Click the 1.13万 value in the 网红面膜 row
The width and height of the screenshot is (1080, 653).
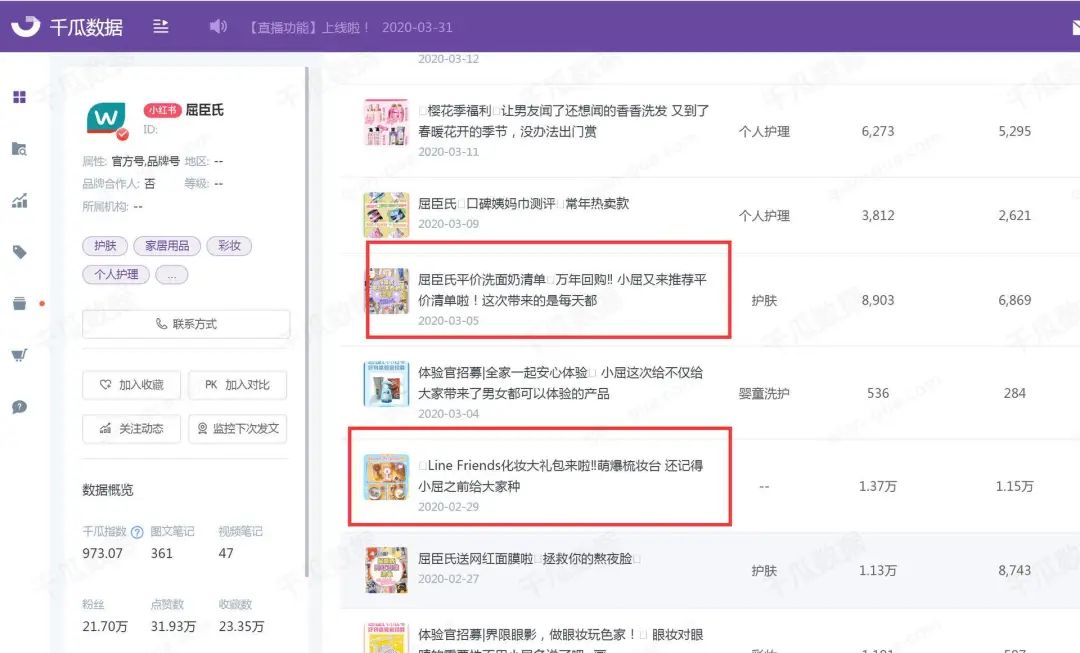point(878,570)
